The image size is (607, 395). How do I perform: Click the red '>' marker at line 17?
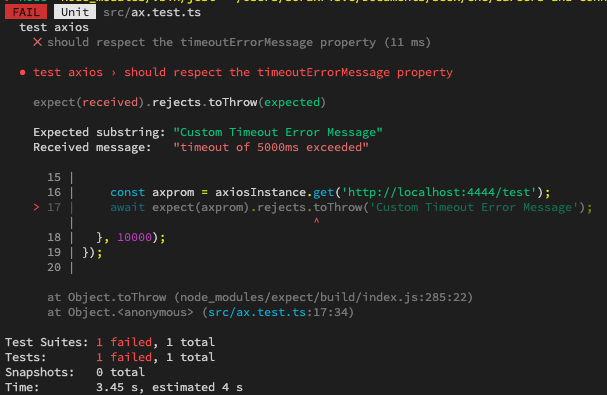[x=36, y=208]
